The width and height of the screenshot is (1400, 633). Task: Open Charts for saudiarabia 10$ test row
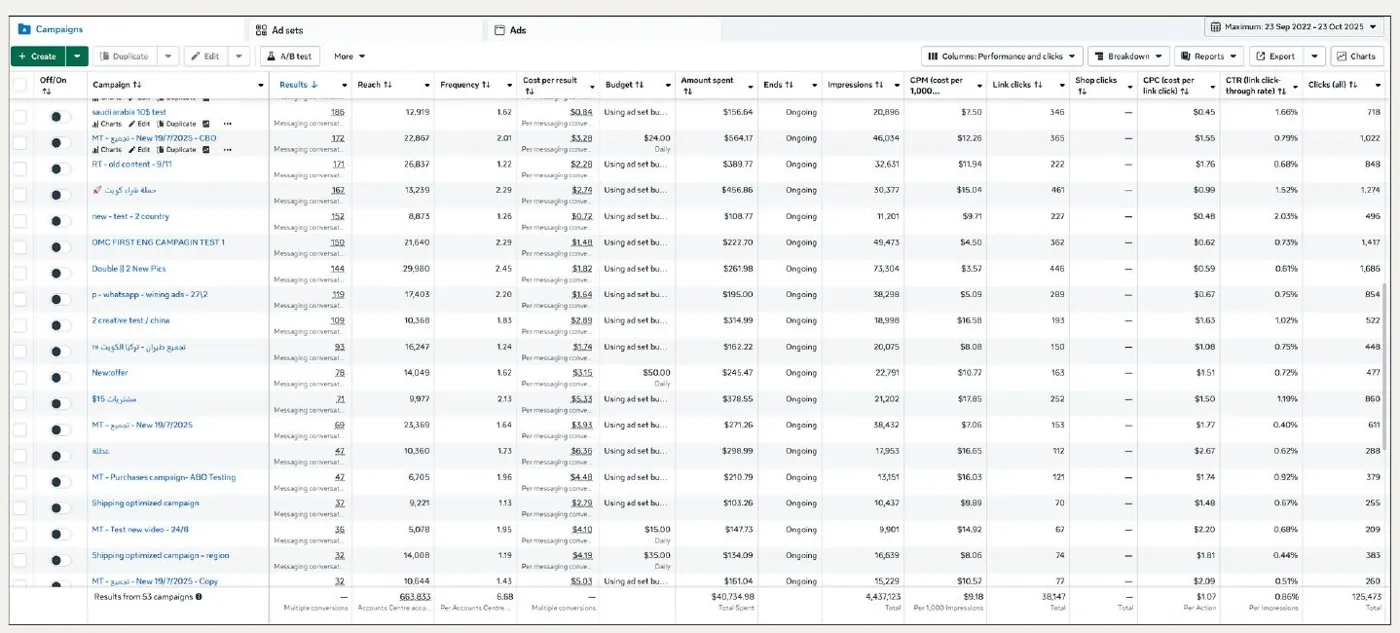(106, 124)
